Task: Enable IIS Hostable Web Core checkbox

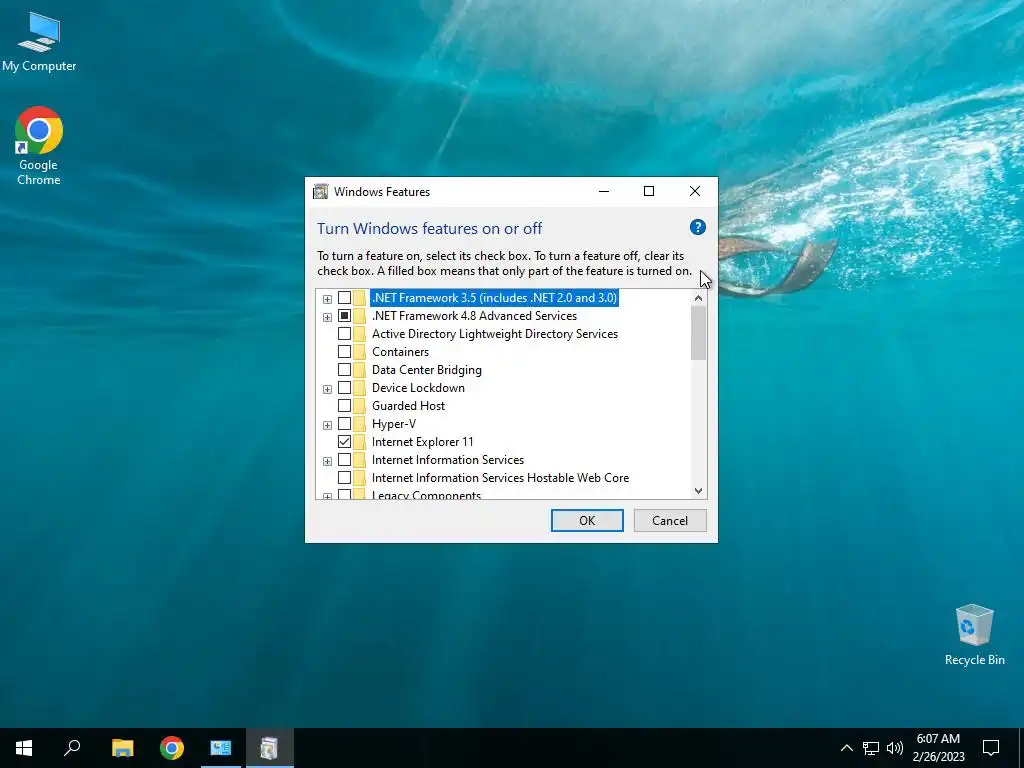Action: point(344,478)
